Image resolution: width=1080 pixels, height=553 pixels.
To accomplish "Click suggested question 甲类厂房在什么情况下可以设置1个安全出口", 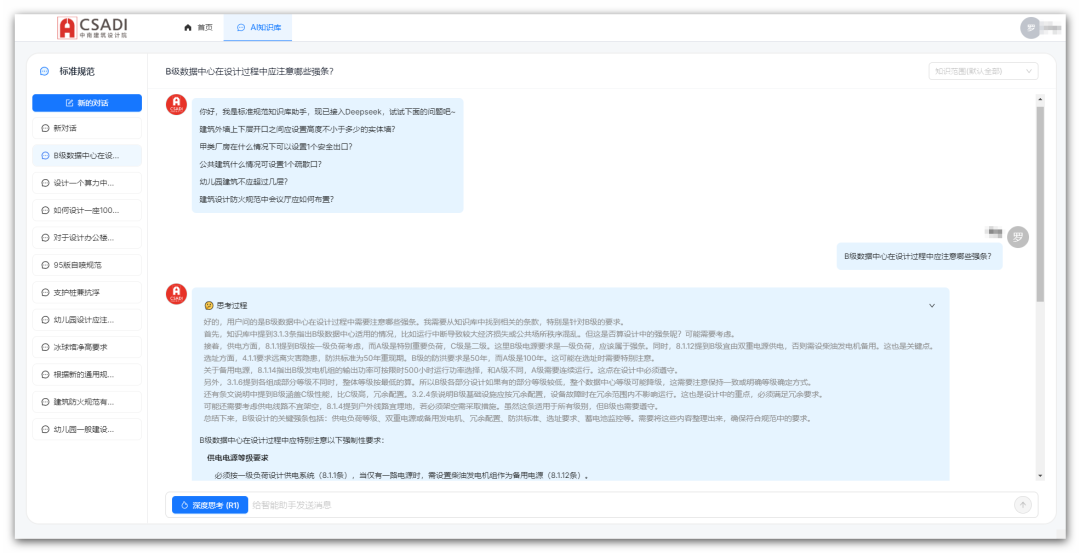I will (x=276, y=147).
